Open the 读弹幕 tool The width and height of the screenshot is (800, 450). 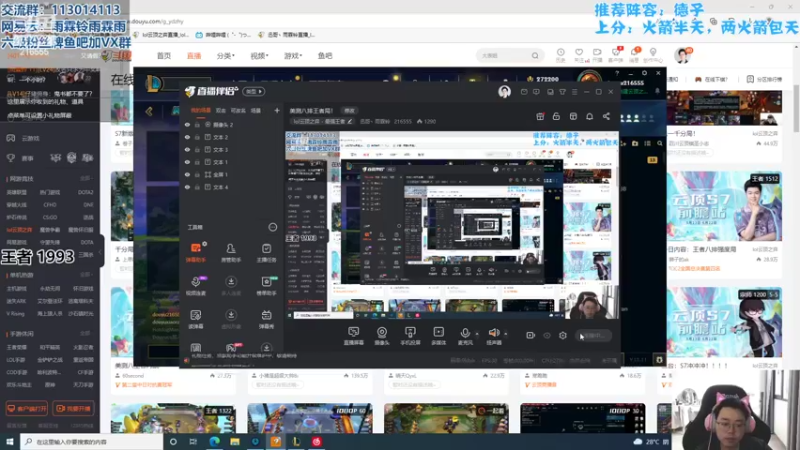[x=196, y=319]
